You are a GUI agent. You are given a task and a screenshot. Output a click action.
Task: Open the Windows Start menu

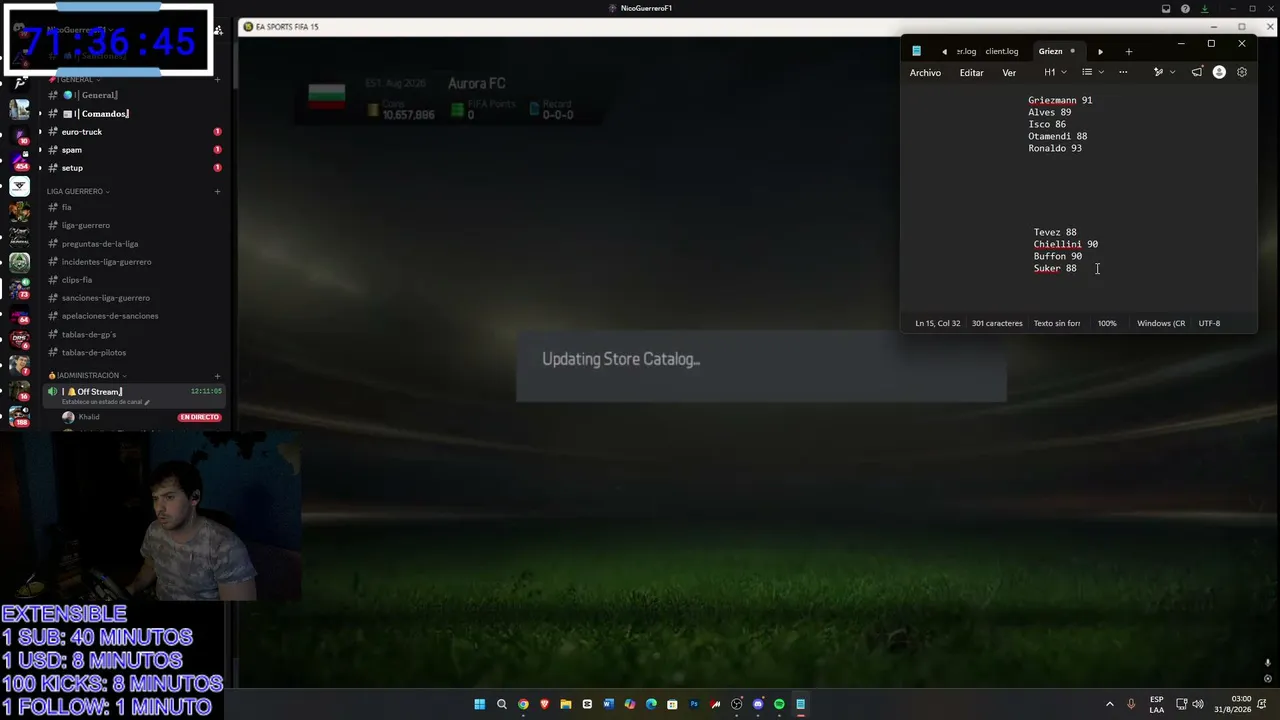(480, 704)
